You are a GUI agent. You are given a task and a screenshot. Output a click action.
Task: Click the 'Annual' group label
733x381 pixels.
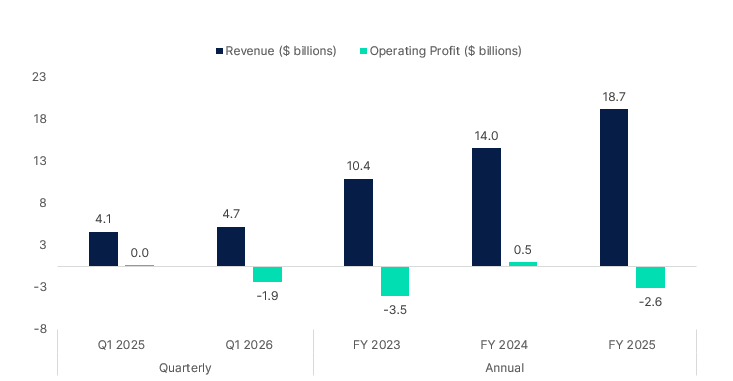(x=504, y=368)
